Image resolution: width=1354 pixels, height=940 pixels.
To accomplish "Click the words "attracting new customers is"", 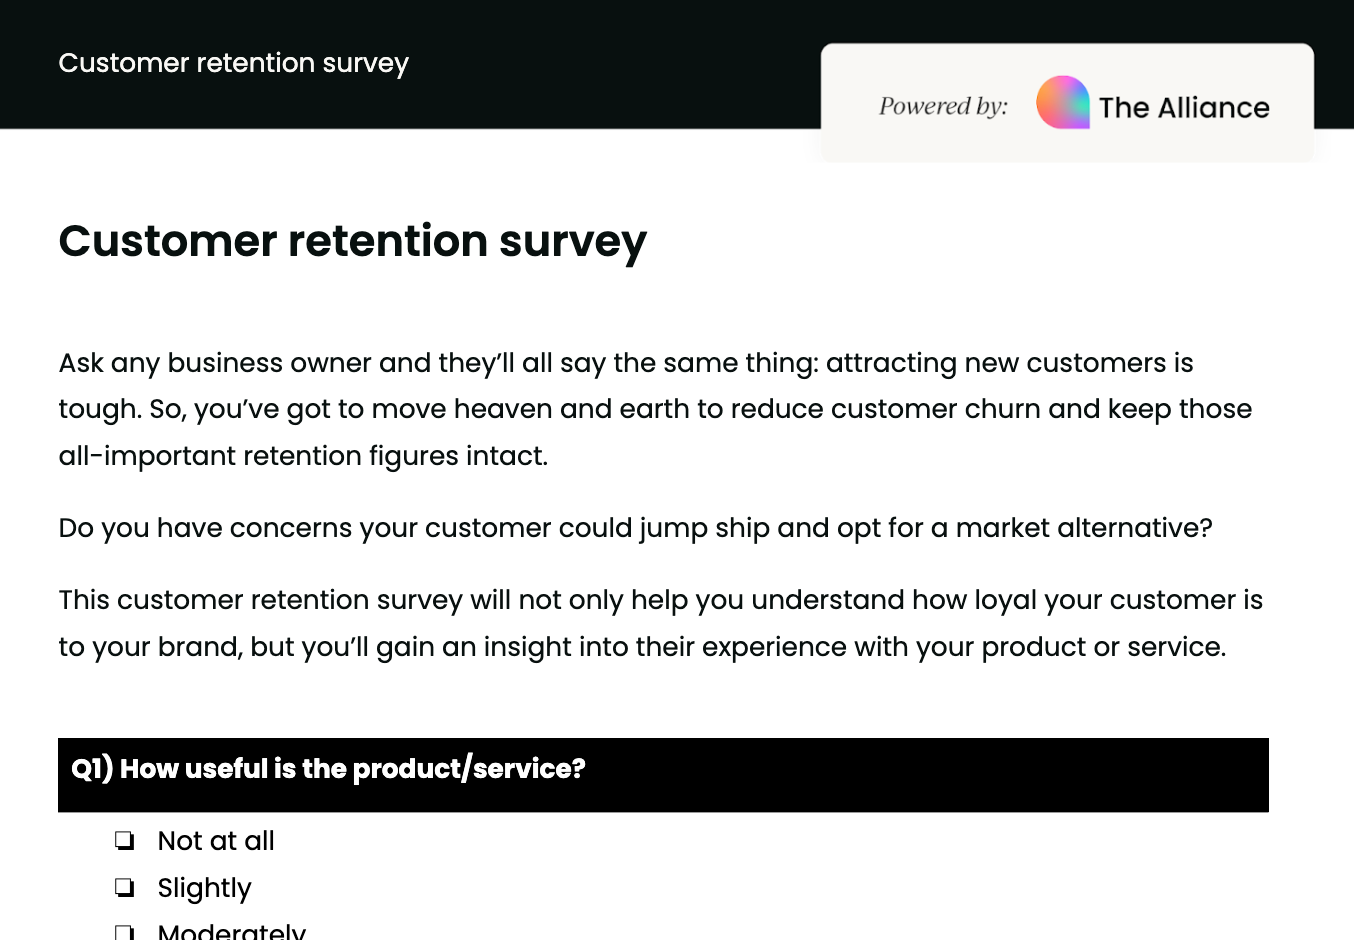I will [1009, 363].
